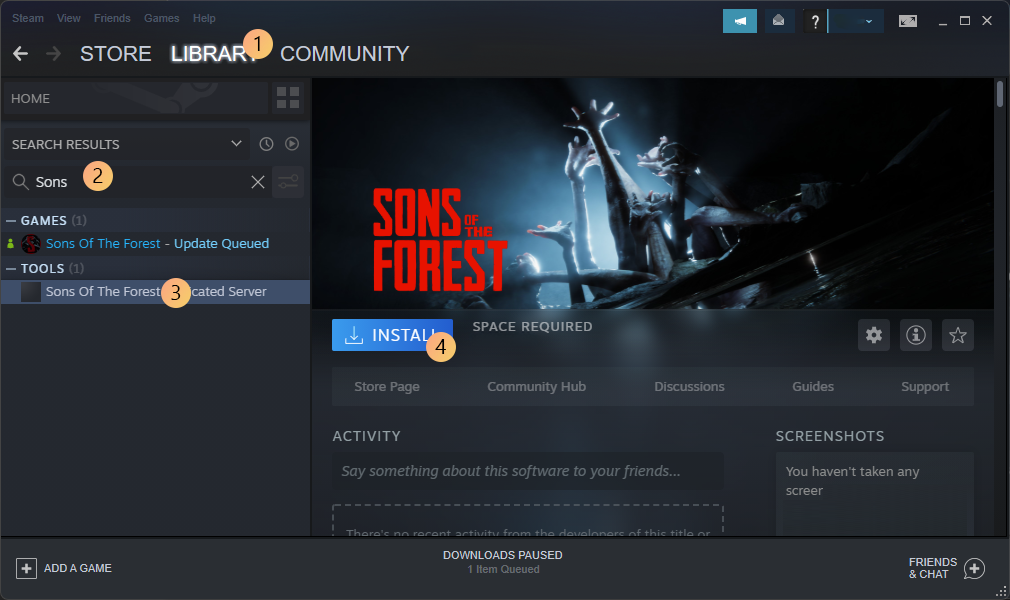
Task: Open the Steam menu
Action: (28, 18)
